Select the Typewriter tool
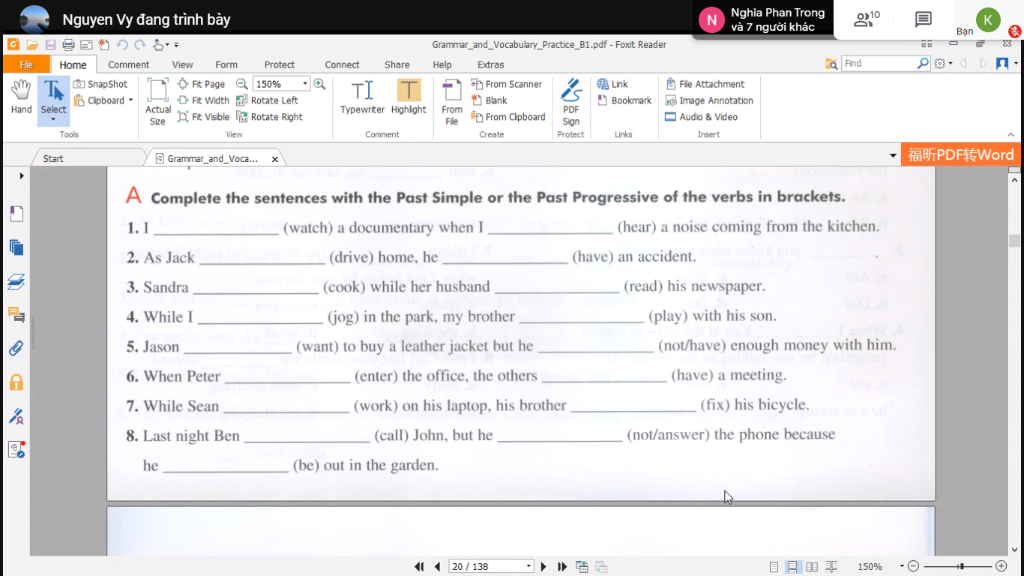This screenshot has height=576, width=1024. (362, 97)
